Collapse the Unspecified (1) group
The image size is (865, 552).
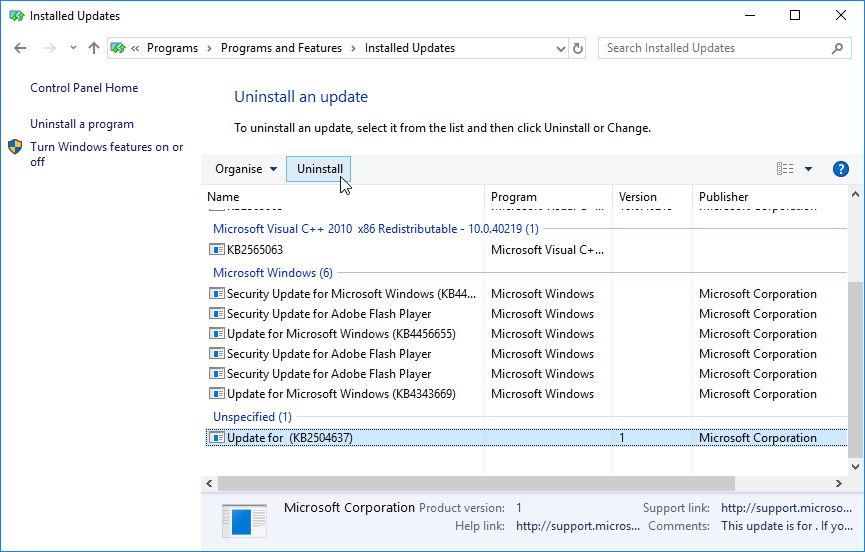(252, 417)
